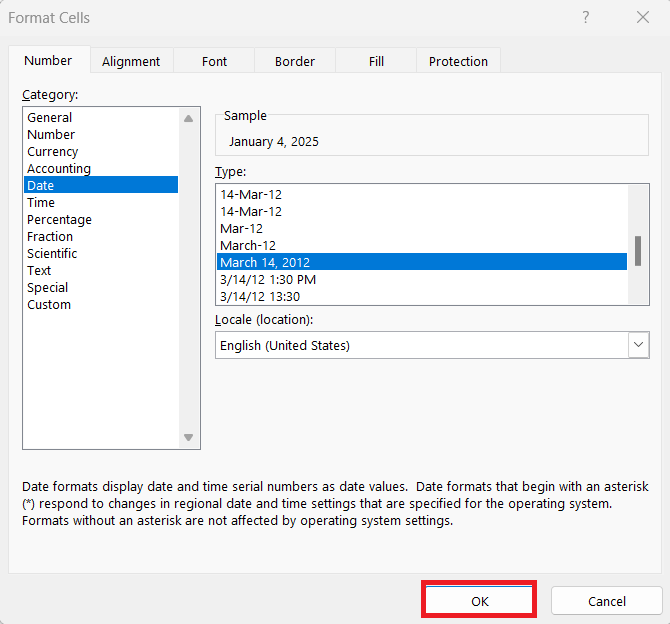The width and height of the screenshot is (670, 624).
Task: Select the March-12 date type
Action: point(422,245)
